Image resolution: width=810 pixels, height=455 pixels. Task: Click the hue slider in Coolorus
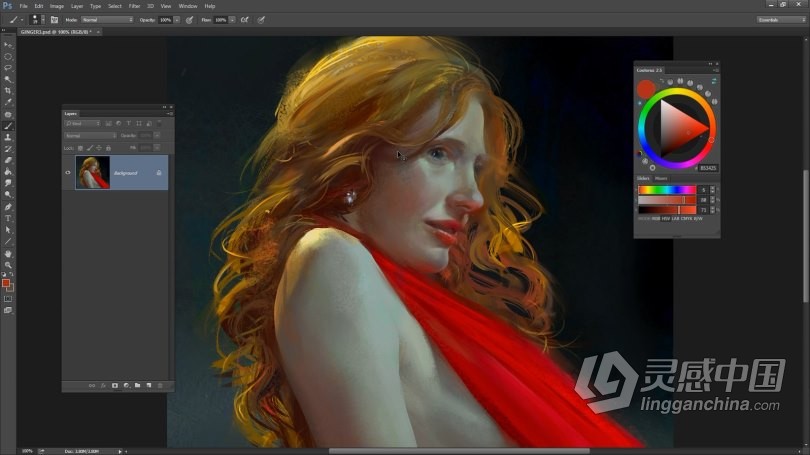pos(667,190)
